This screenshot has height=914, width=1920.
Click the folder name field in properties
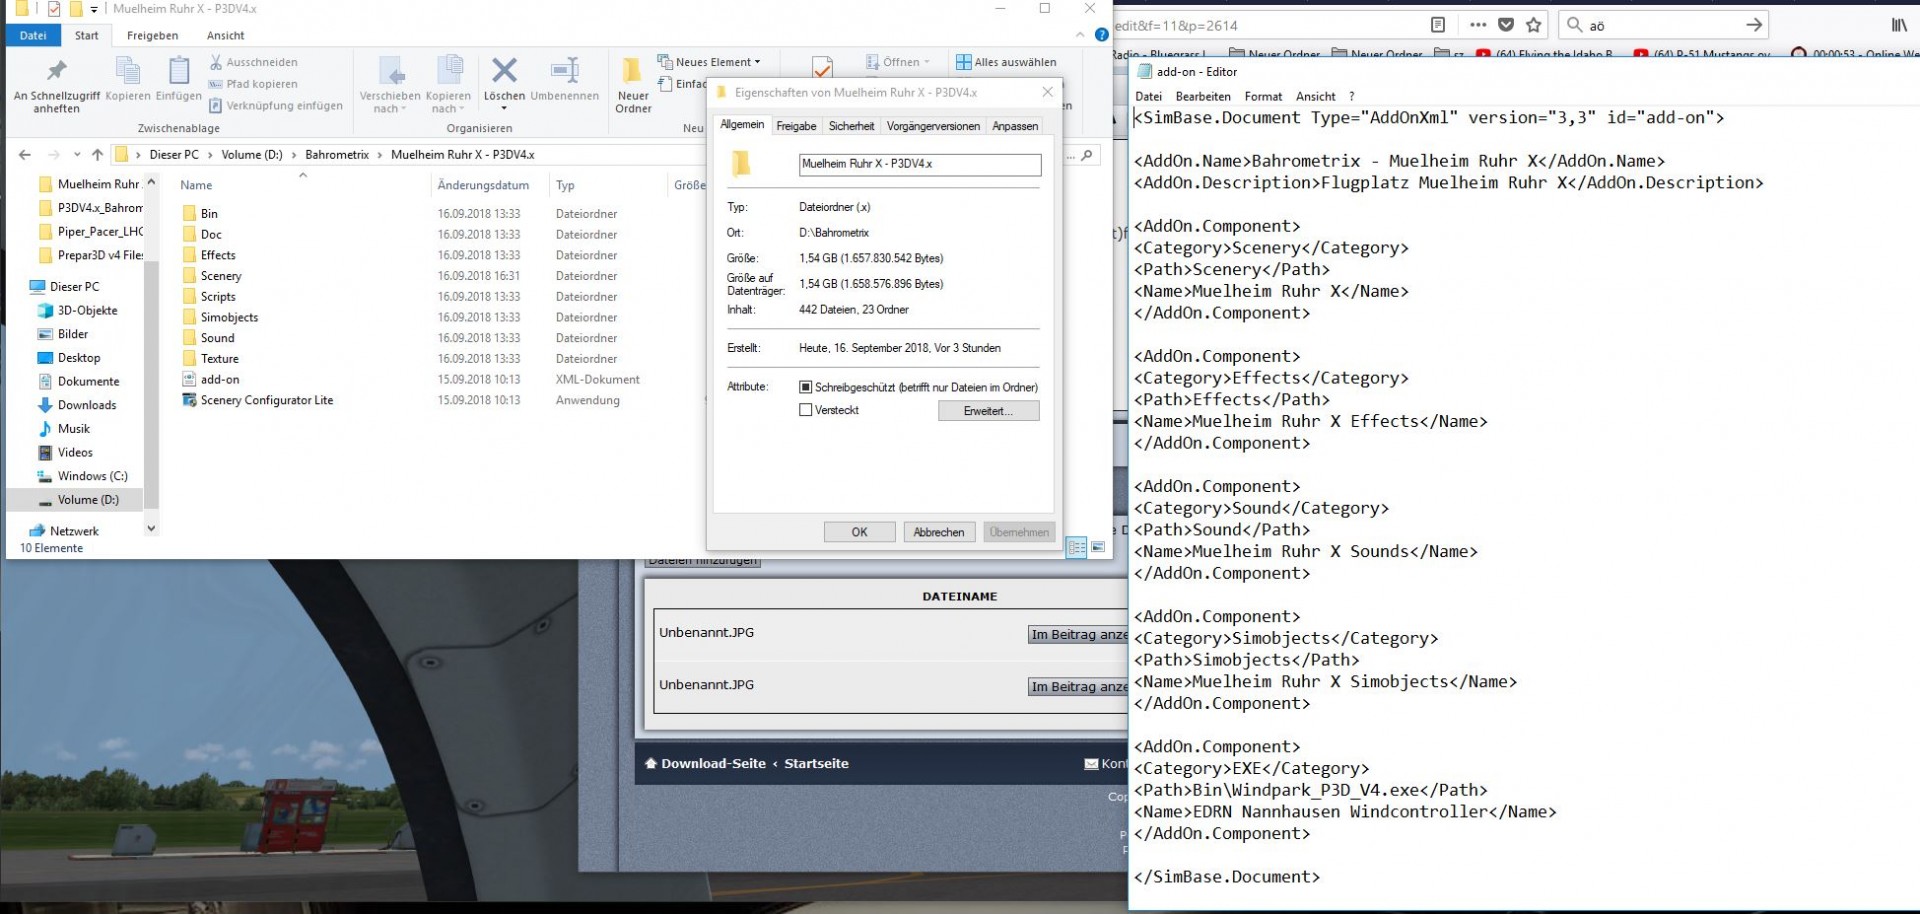(x=919, y=164)
